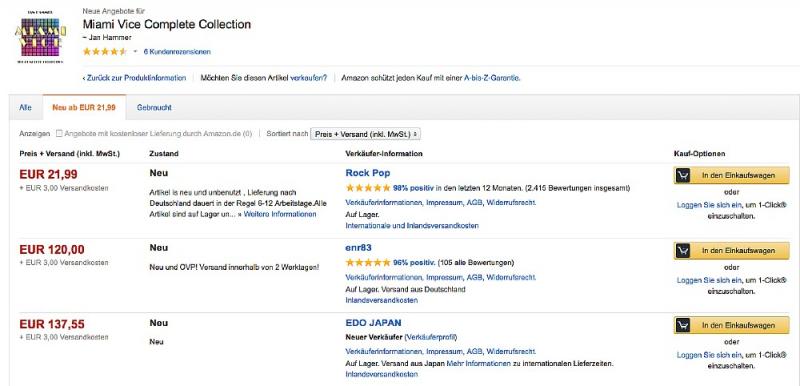800x386 pixels.
Task: Expand Weitere Informationen on the Rock Pop offer
Action: click(x=280, y=214)
